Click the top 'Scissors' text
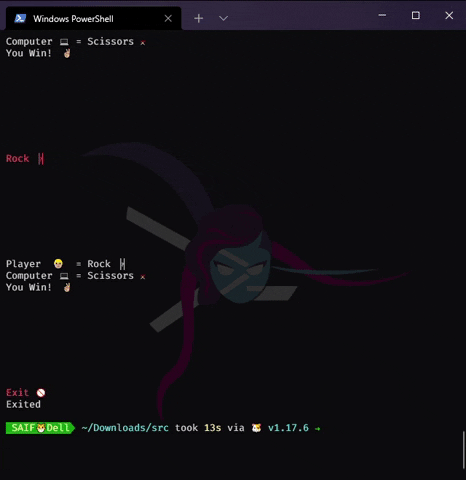The height and width of the screenshot is (480, 466). point(110,41)
